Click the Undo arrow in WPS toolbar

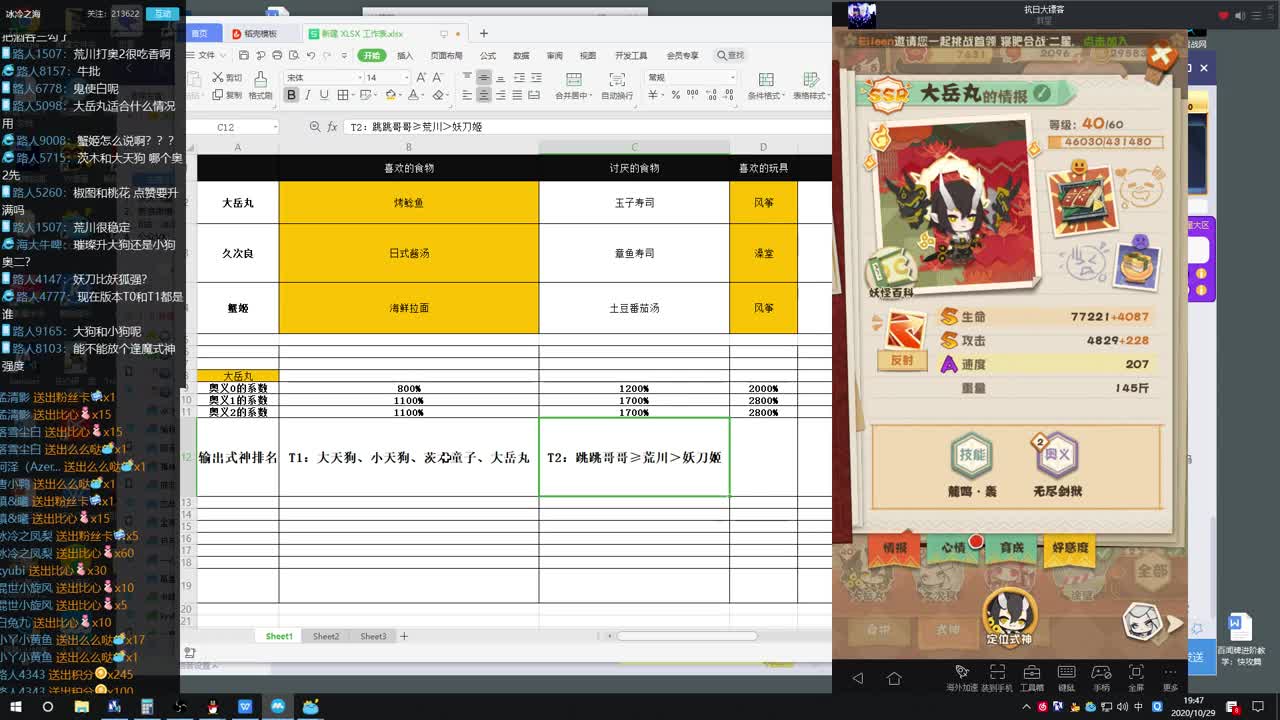(x=310, y=55)
